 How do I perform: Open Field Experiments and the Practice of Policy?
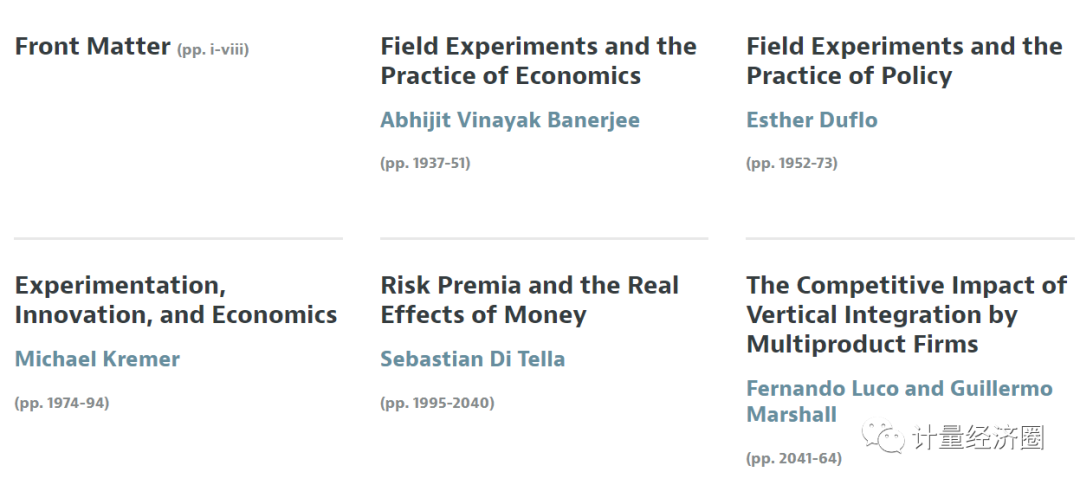click(x=904, y=61)
